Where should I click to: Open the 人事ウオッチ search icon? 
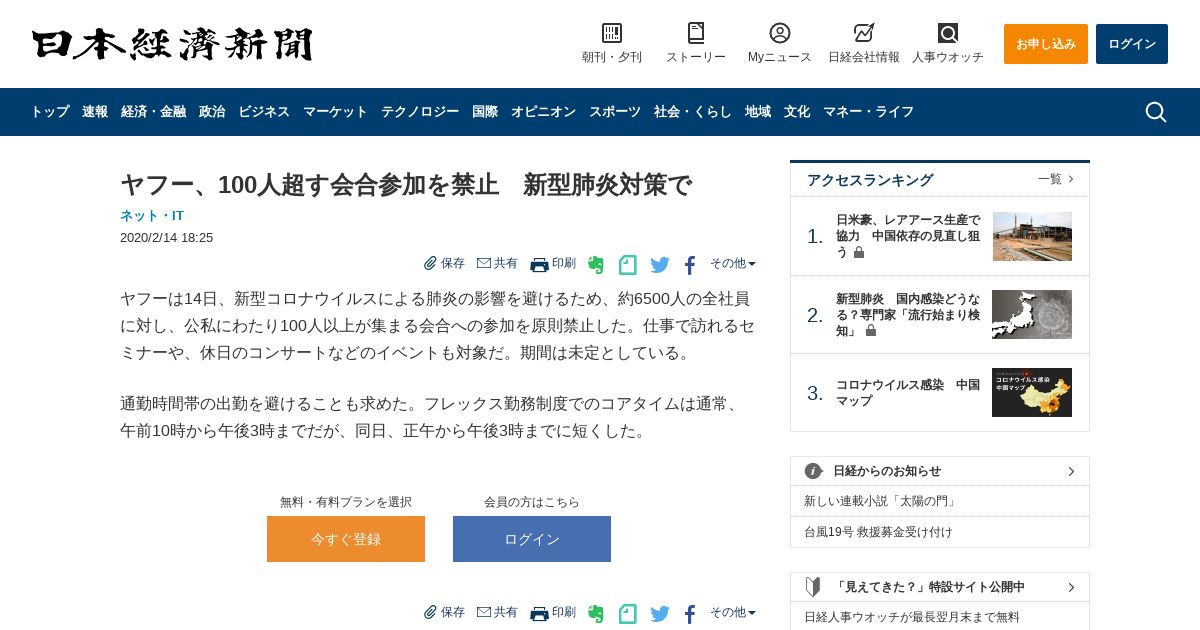(x=948, y=33)
